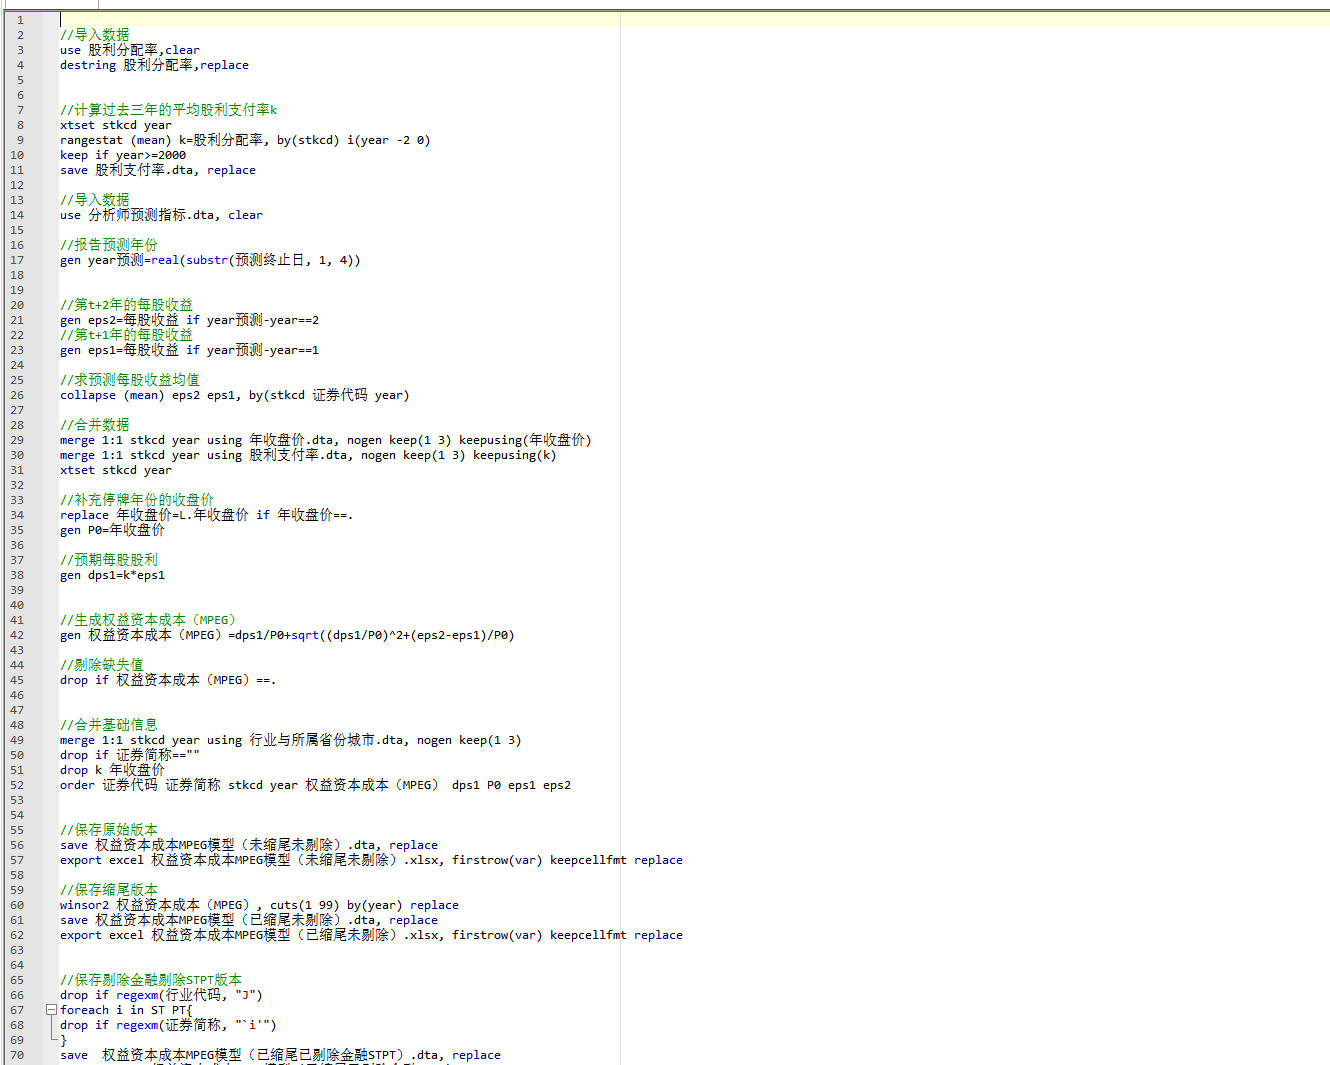Click the '//剔除缺失值' comment on line 44

101,665
